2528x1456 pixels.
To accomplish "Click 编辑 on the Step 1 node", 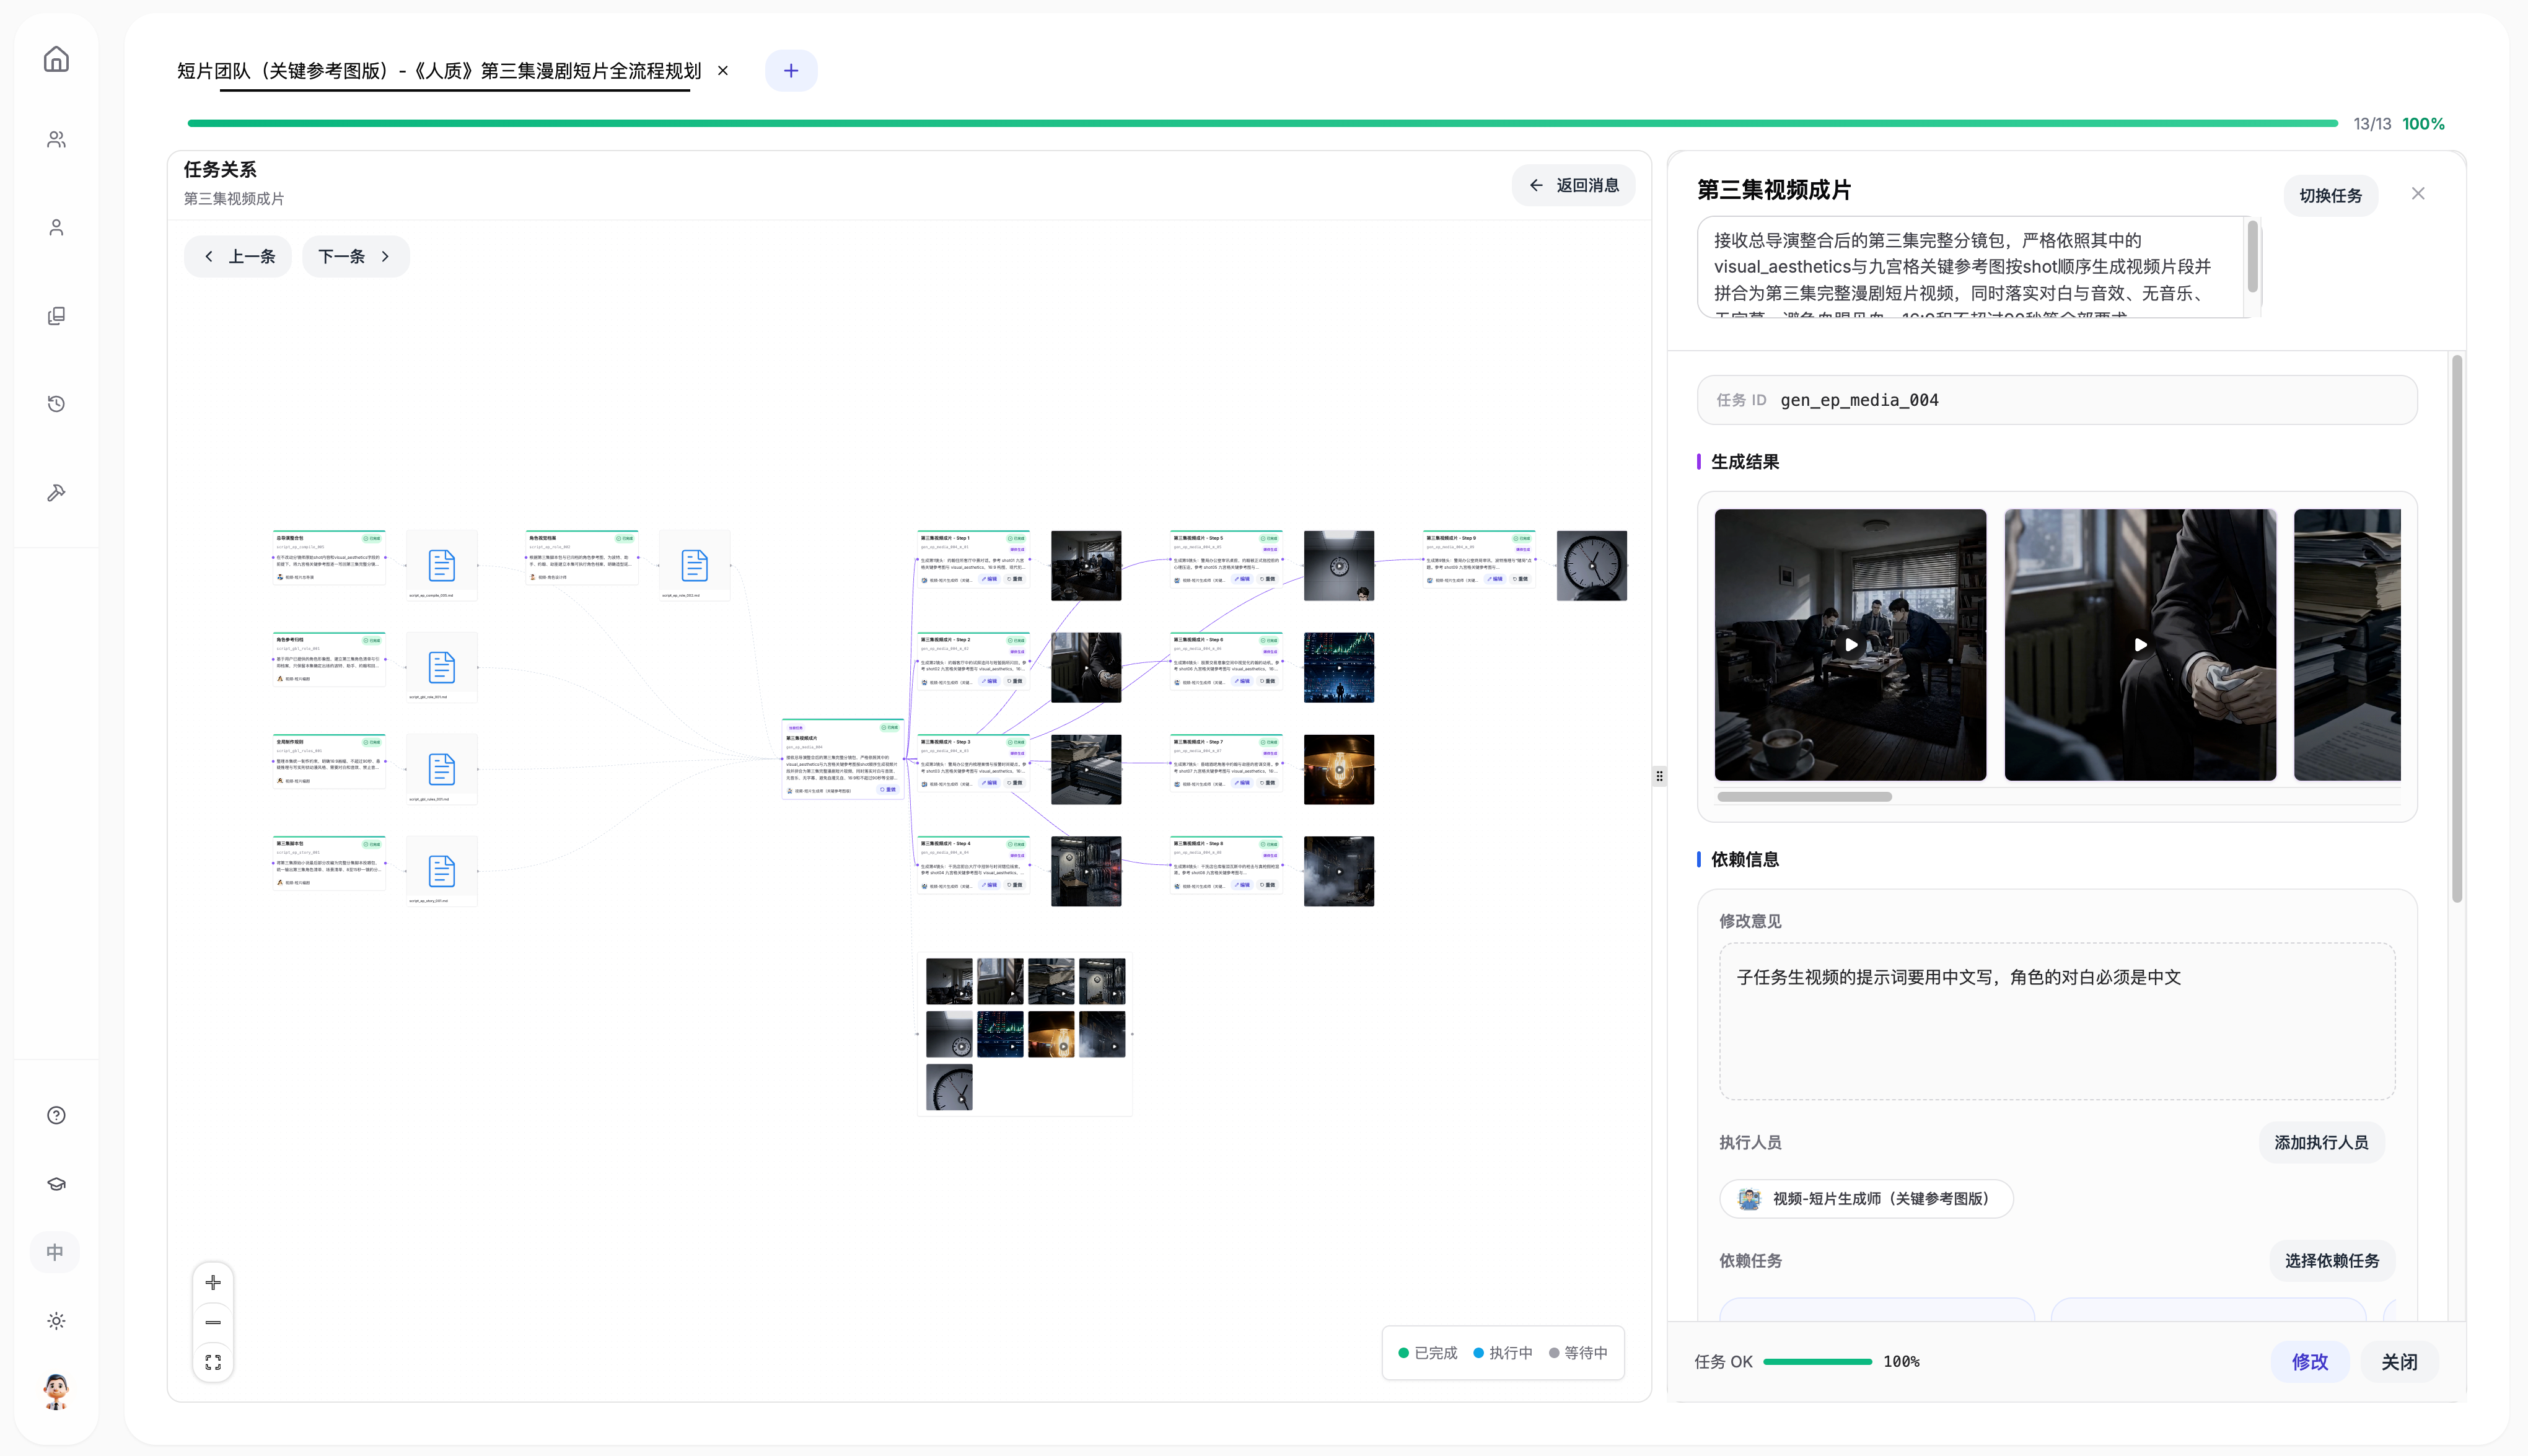I will pos(990,579).
